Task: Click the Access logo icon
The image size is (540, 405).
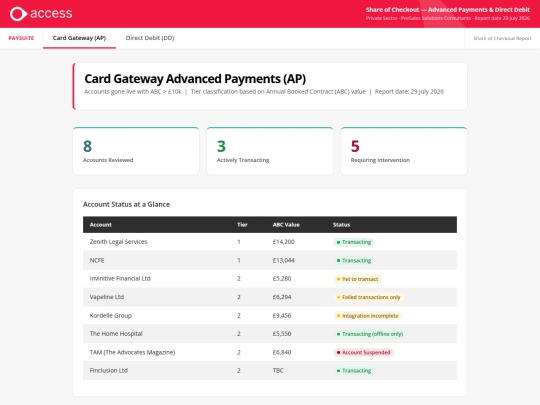Action: pos(19,14)
